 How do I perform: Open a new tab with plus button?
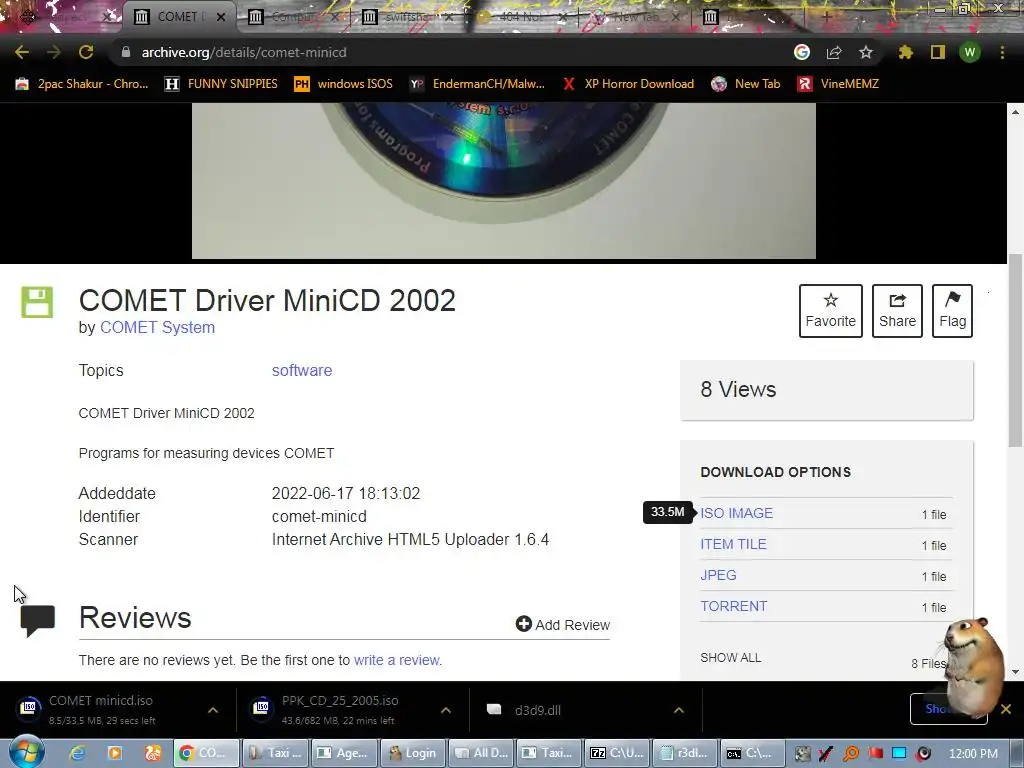tap(826, 17)
